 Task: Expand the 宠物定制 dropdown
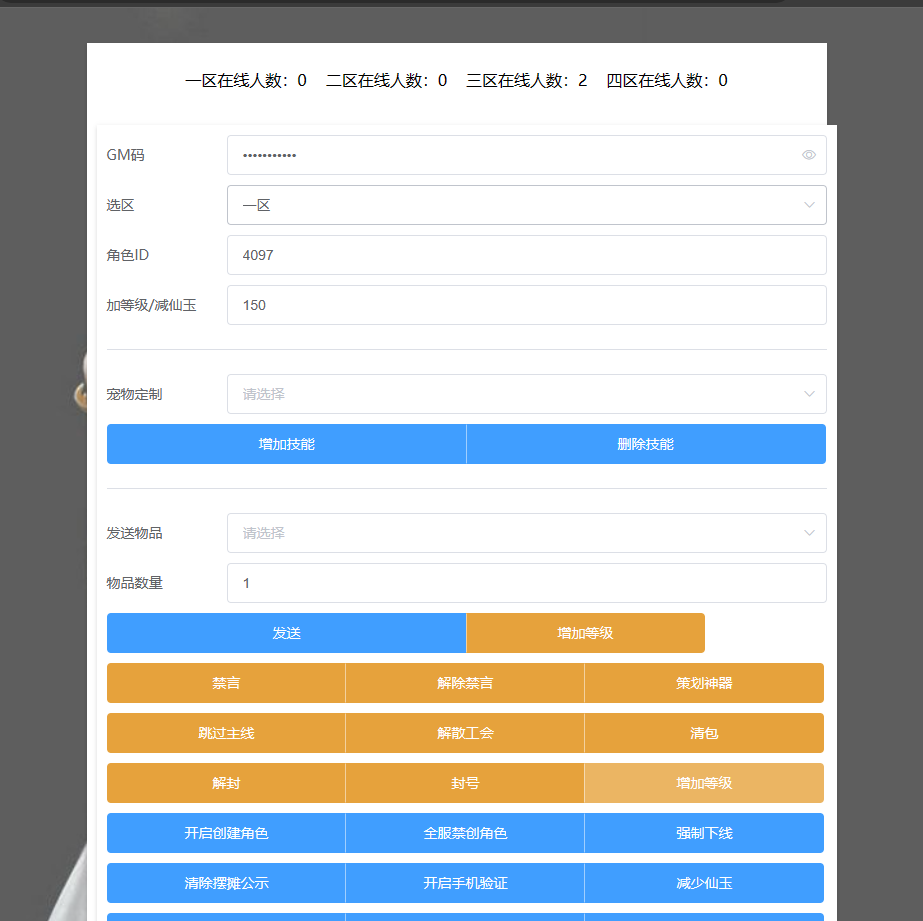[x=526, y=394]
